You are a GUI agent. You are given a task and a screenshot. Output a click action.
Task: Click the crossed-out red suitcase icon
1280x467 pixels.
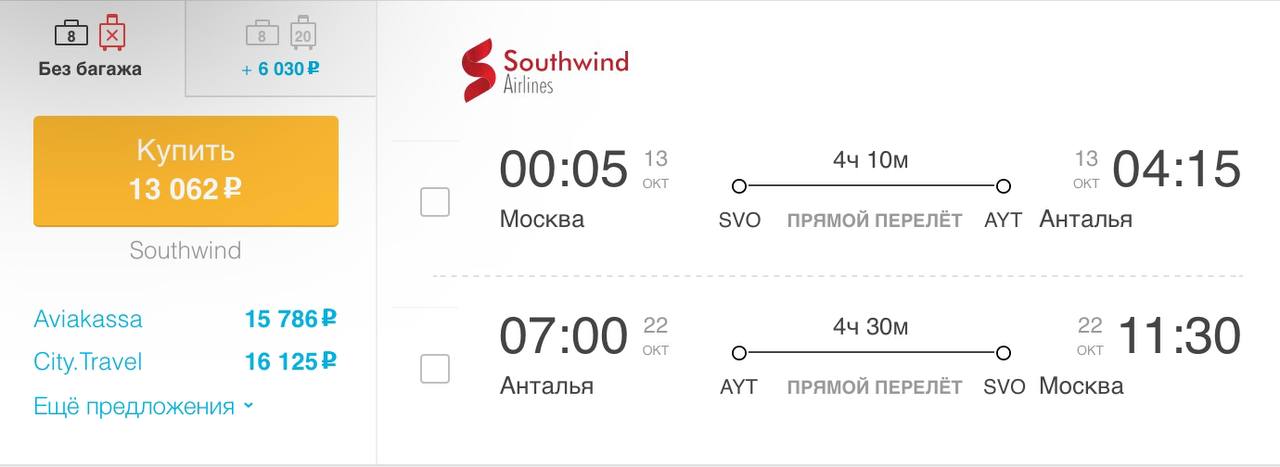(112, 35)
